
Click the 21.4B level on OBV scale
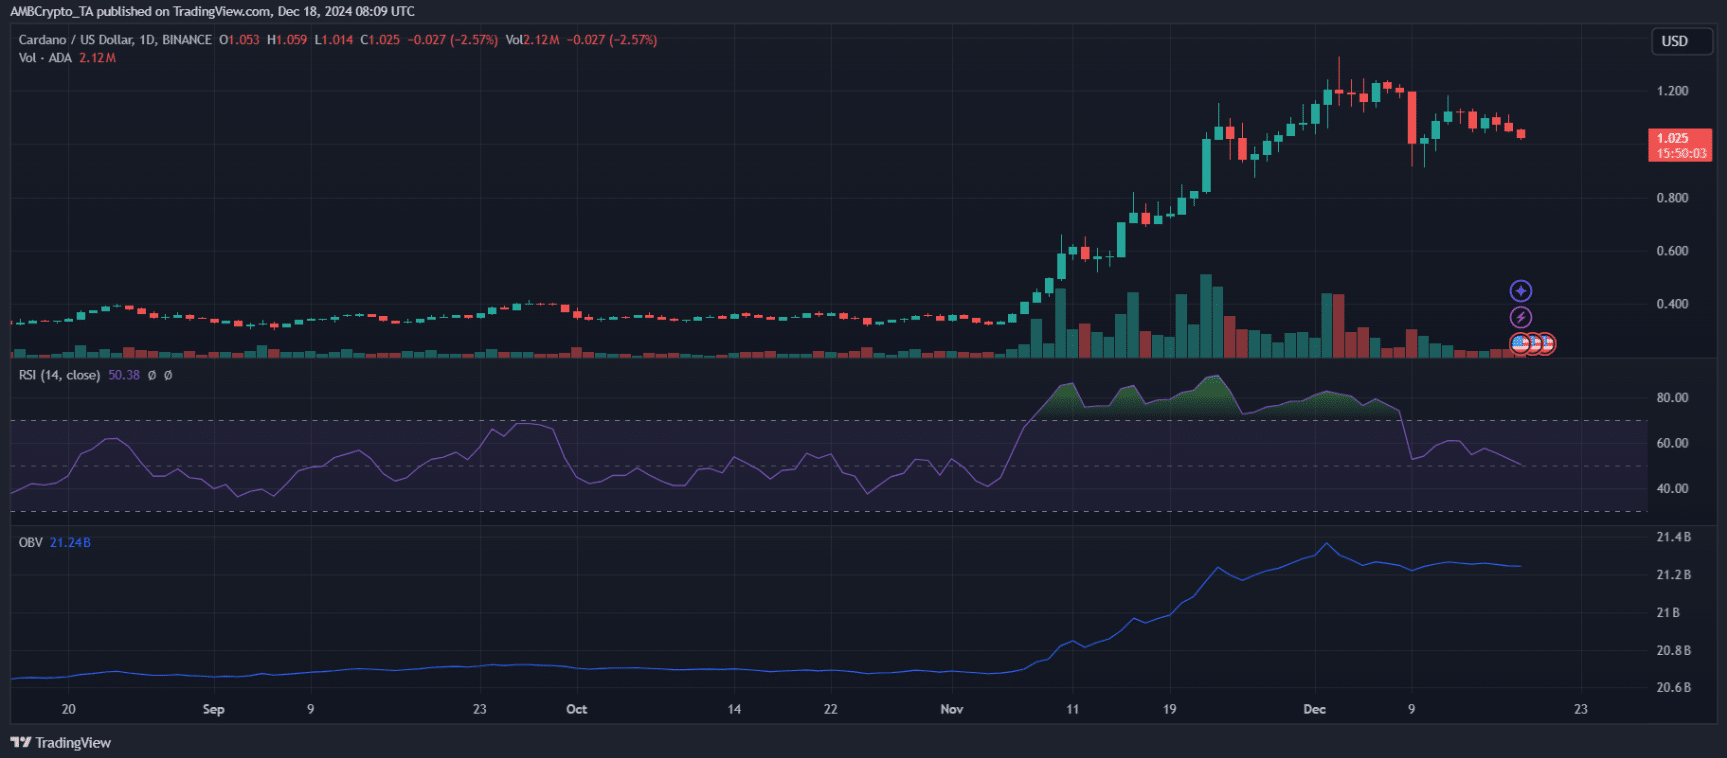[1673, 537]
